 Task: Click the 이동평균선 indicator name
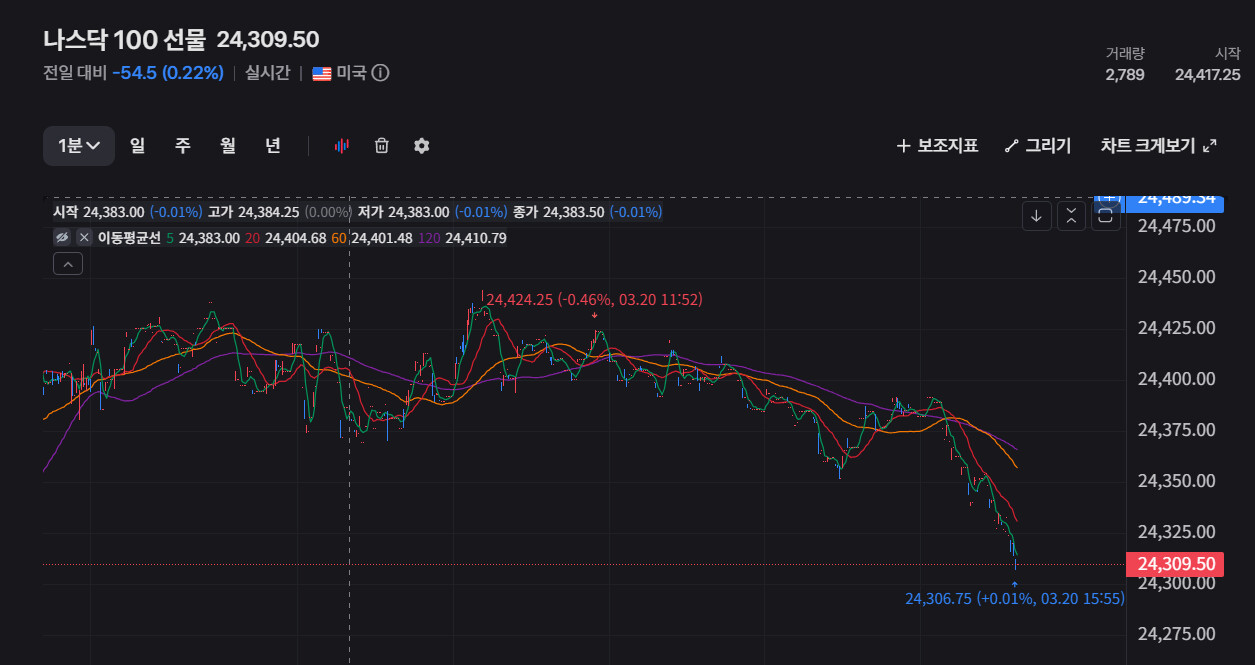pos(129,238)
